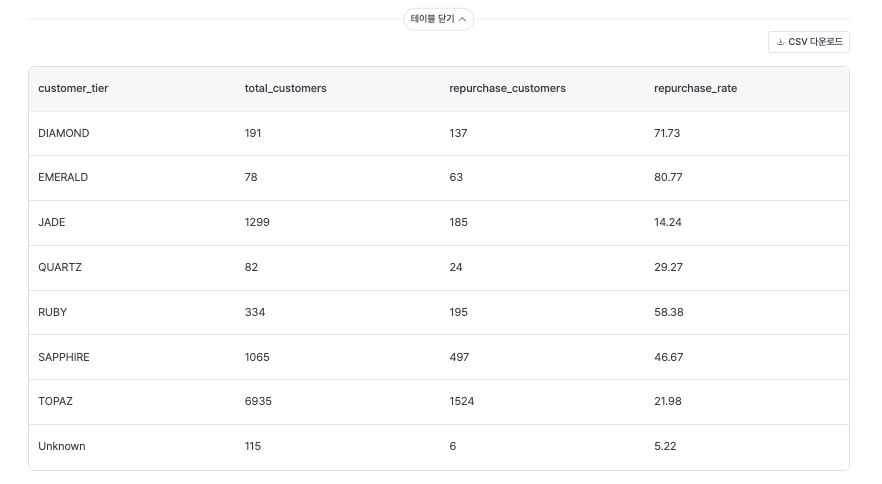Click the 5.22 repurchase rate value
Viewport: 882px width, 484px height.
click(665, 446)
